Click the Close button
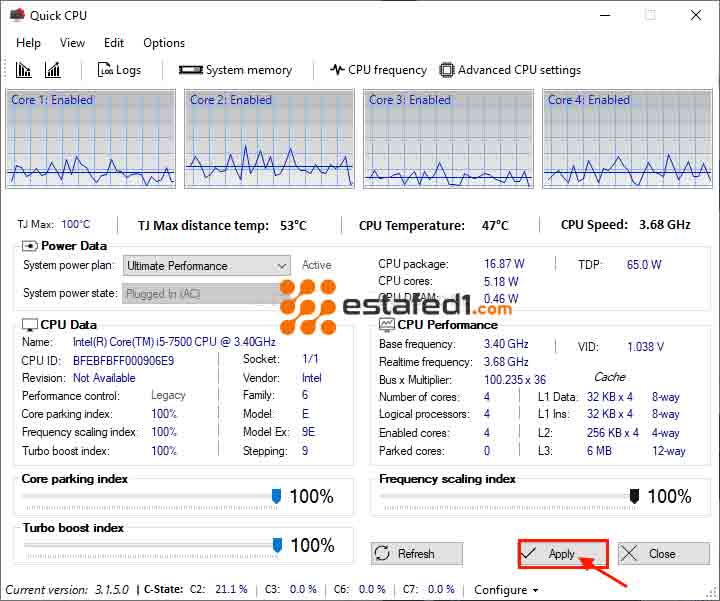 664,554
